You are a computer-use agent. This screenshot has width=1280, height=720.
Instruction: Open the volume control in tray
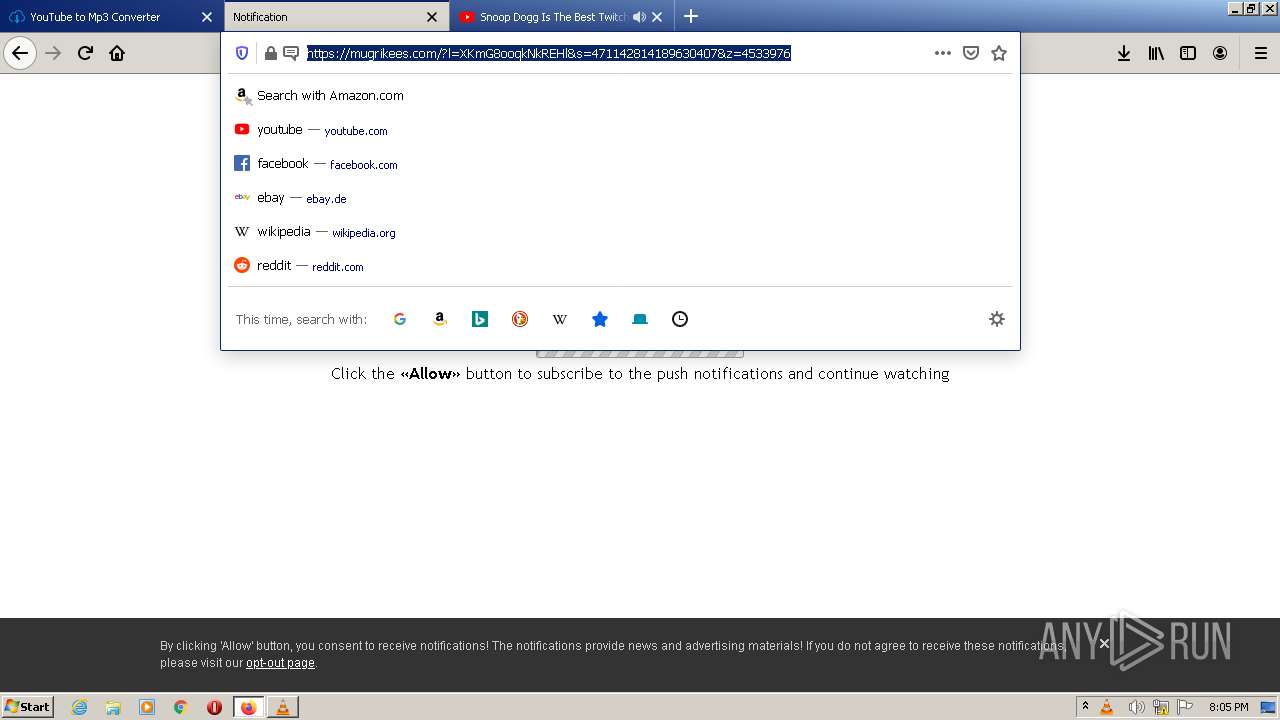click(1136, 707)
